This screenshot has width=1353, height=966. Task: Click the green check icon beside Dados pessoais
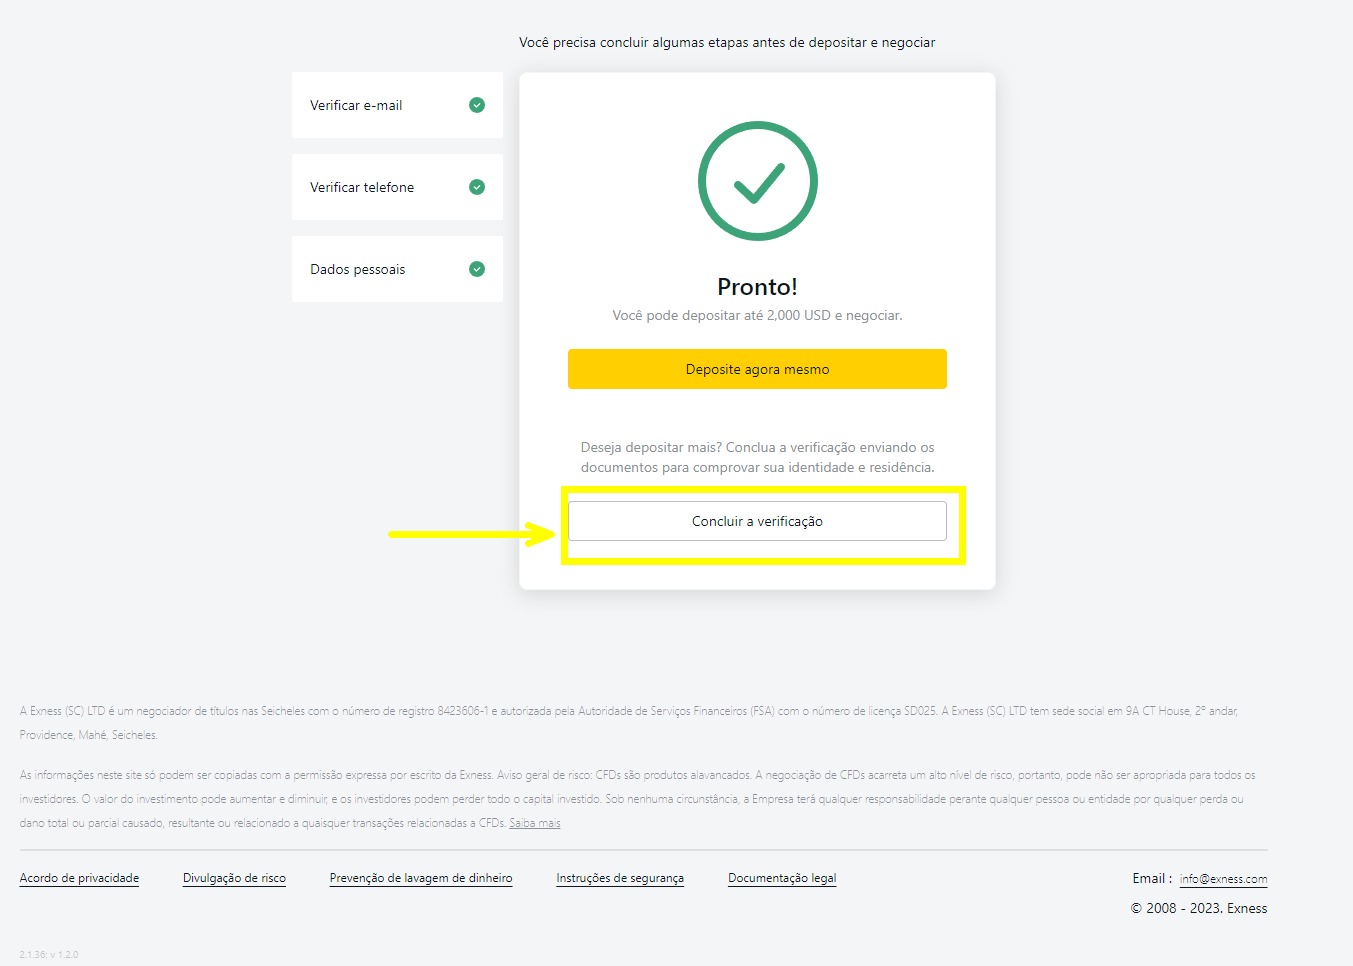(x=477, y=269)
